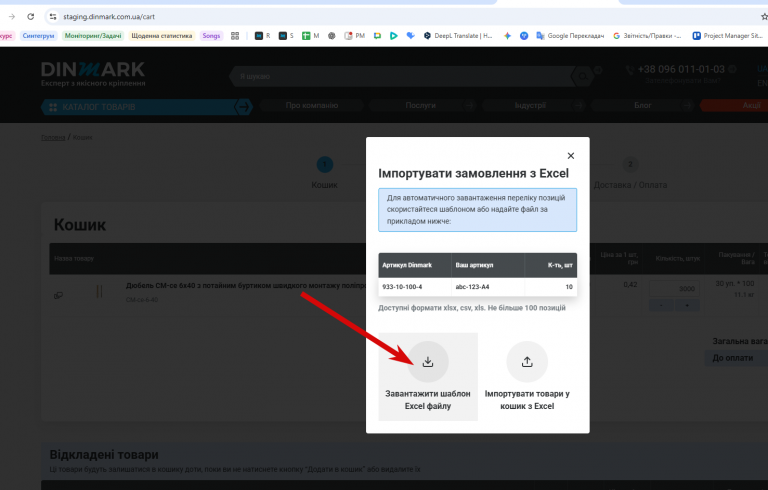Click the info icon beside phone number

[x=732, y=69]
